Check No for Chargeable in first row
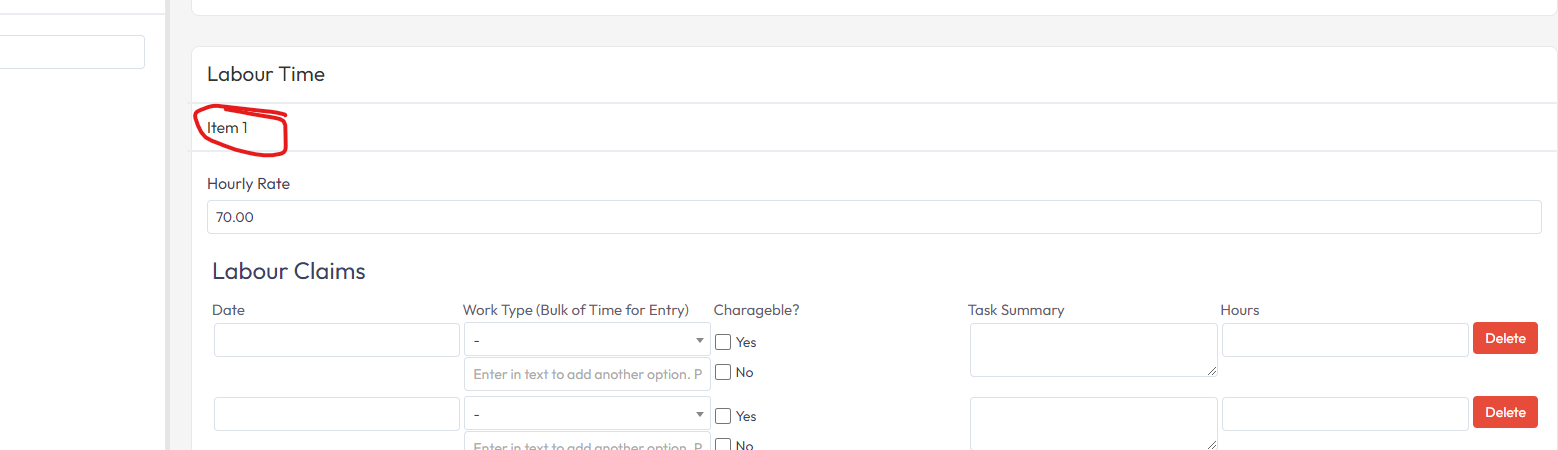Screen dimensions: 1558x450 pyautogui.click(x=724, y=372)
